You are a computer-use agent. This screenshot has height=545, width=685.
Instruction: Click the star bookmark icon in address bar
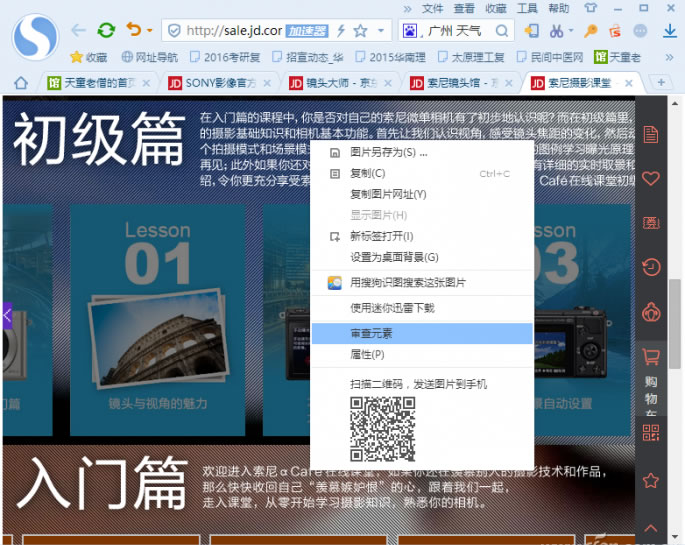click(x=360, y=30)
